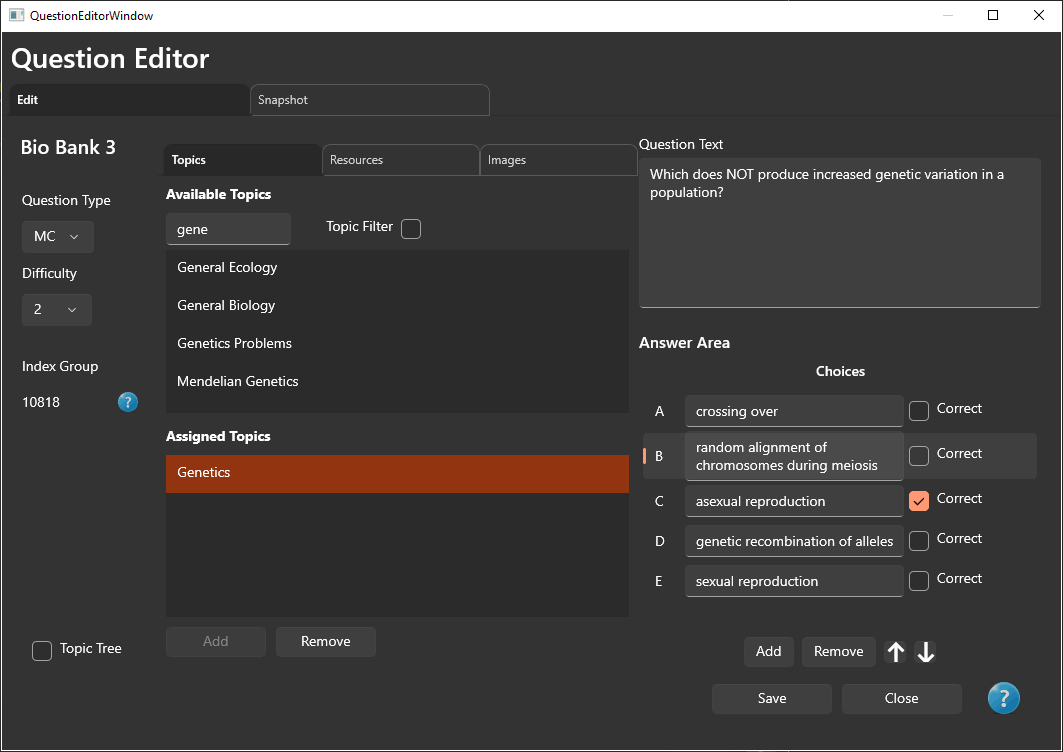This screenshot has height=752, width=1063.
Task: Edit choice B 'random alignment' field
Action: coord(794,456)
